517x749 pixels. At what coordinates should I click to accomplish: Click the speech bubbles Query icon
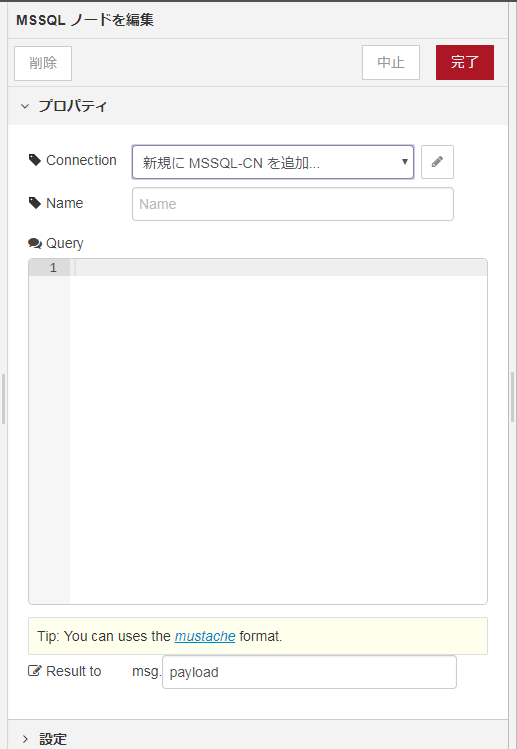pos(35,243)
